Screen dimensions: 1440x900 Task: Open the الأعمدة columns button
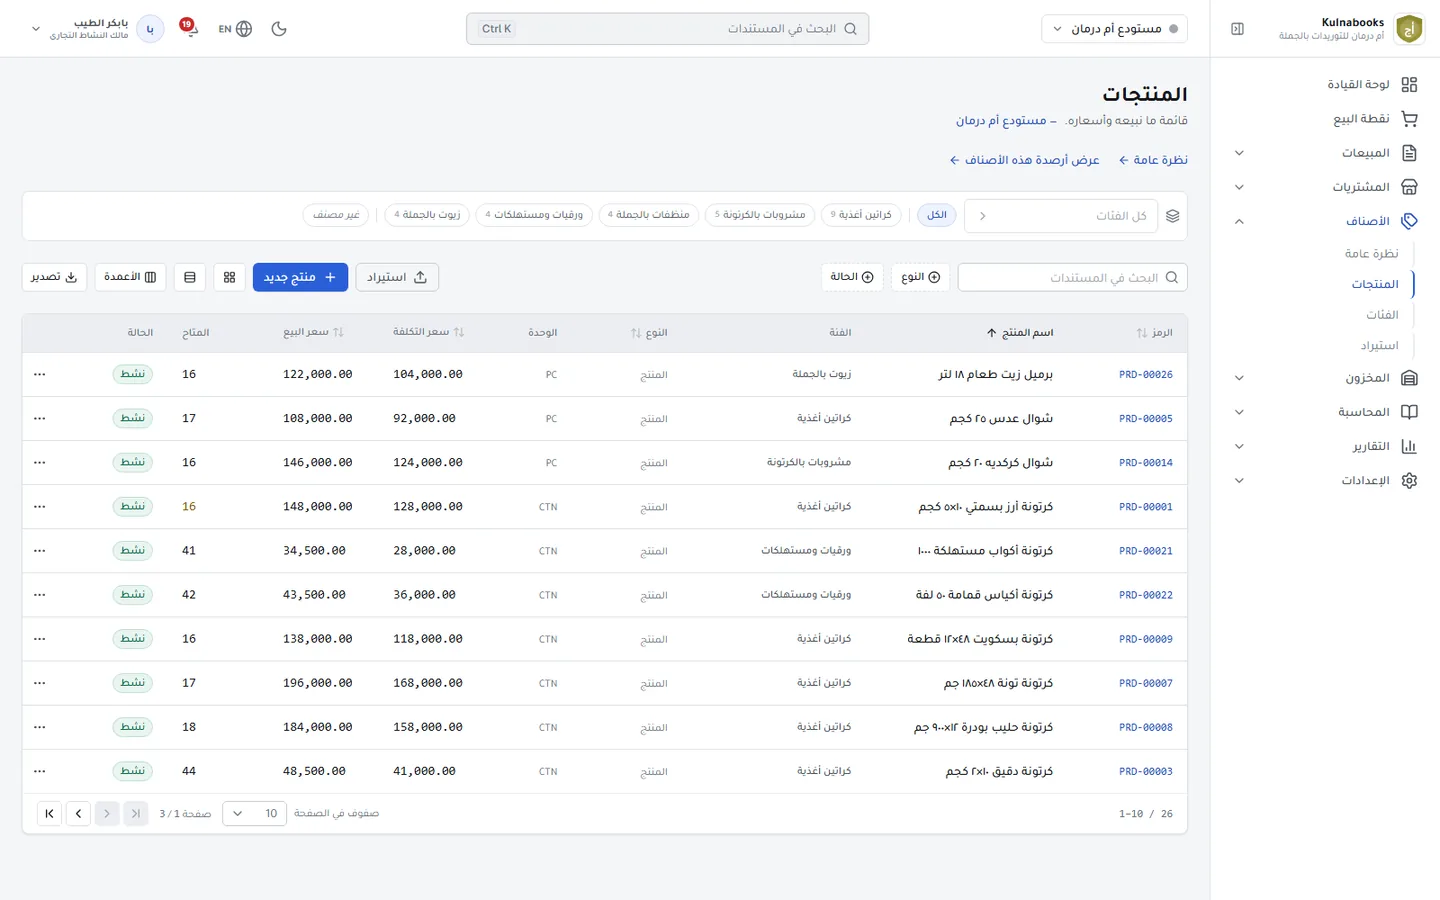[130, 277]
